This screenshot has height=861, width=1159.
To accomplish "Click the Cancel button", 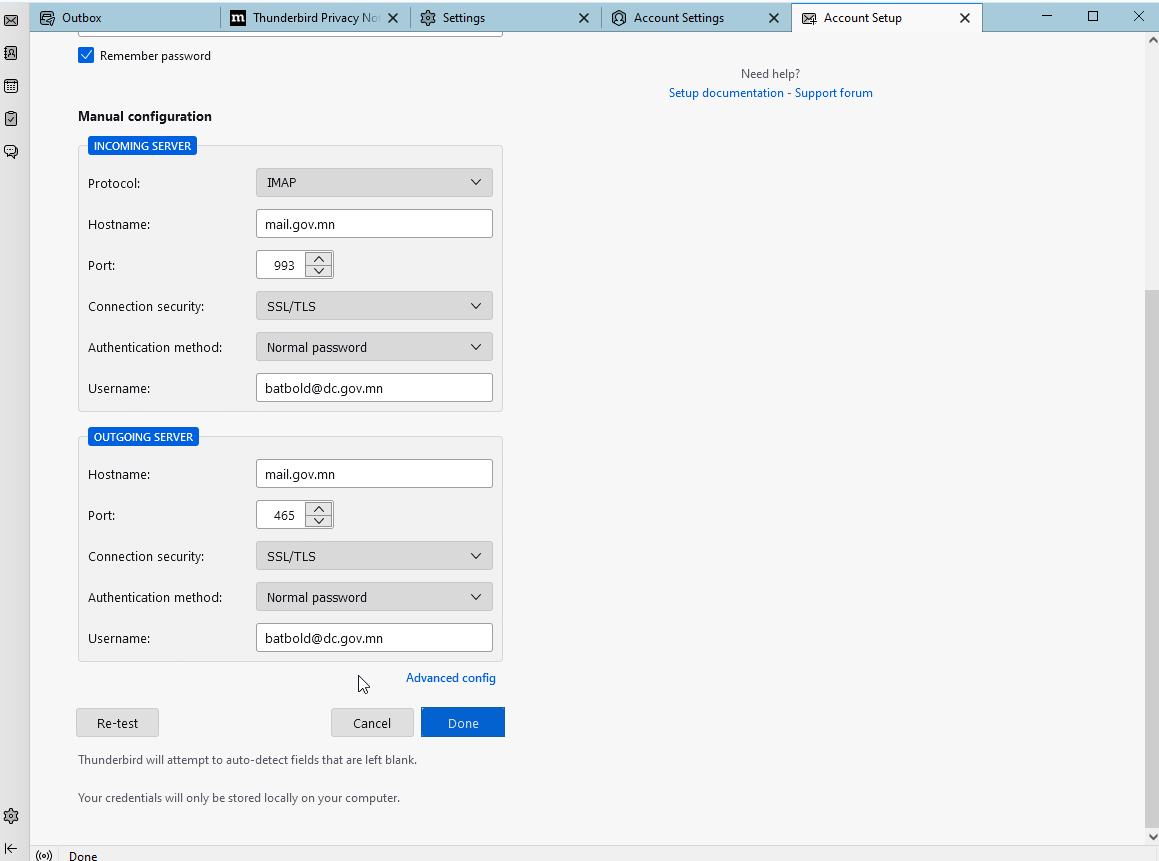I will [372, 723].
